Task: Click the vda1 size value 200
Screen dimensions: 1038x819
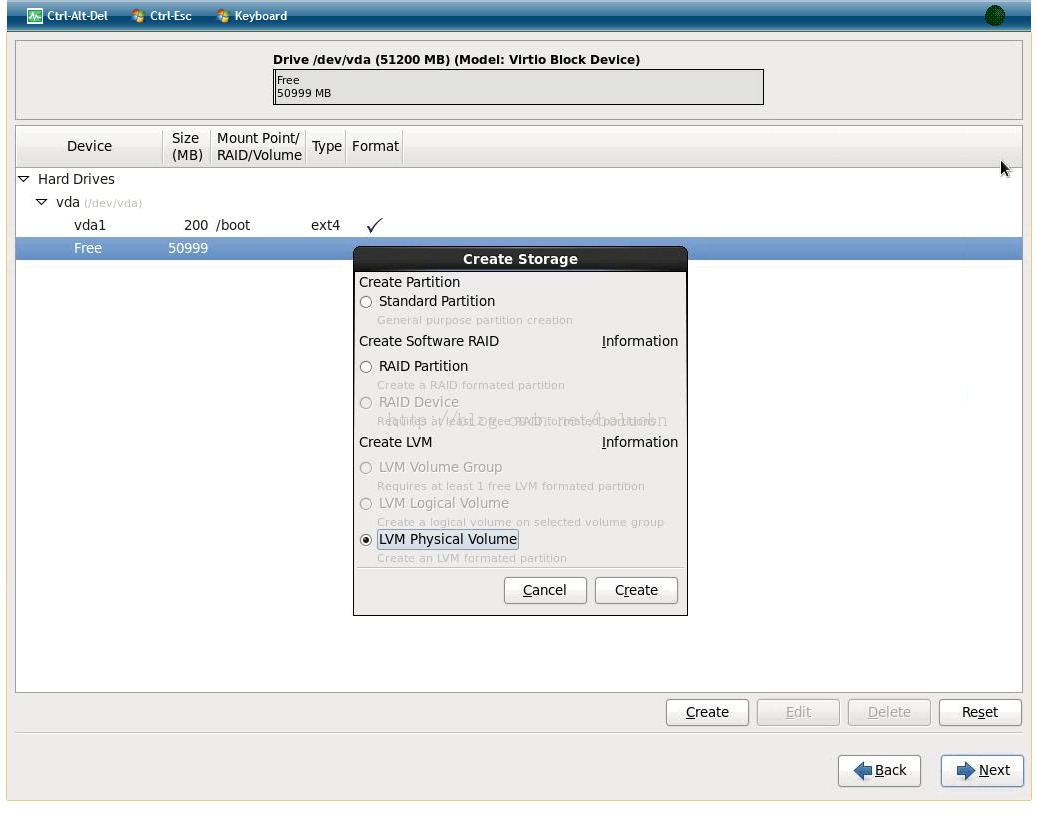Action: 196,225
